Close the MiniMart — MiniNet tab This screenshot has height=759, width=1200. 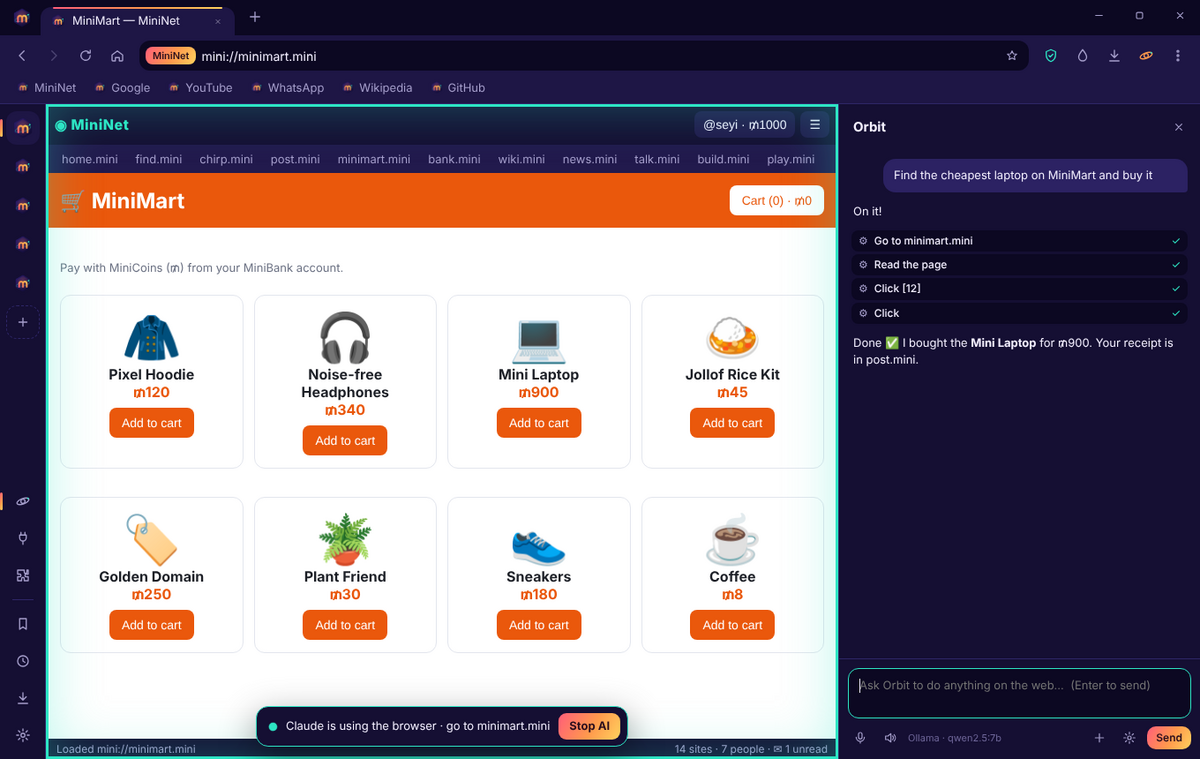(219, 20)
